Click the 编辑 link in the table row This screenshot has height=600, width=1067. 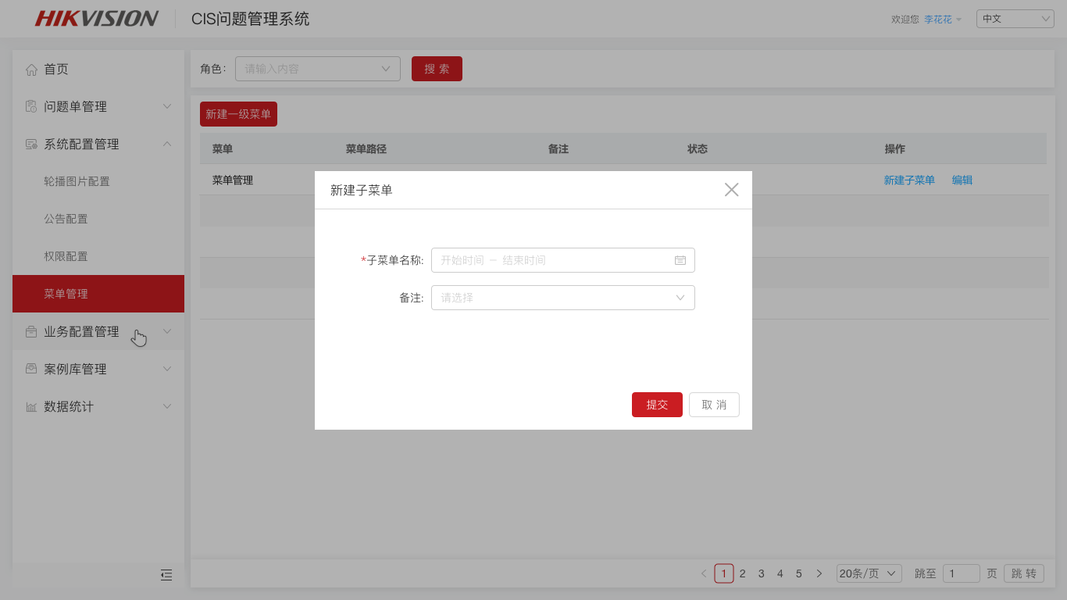pos(962,180)
